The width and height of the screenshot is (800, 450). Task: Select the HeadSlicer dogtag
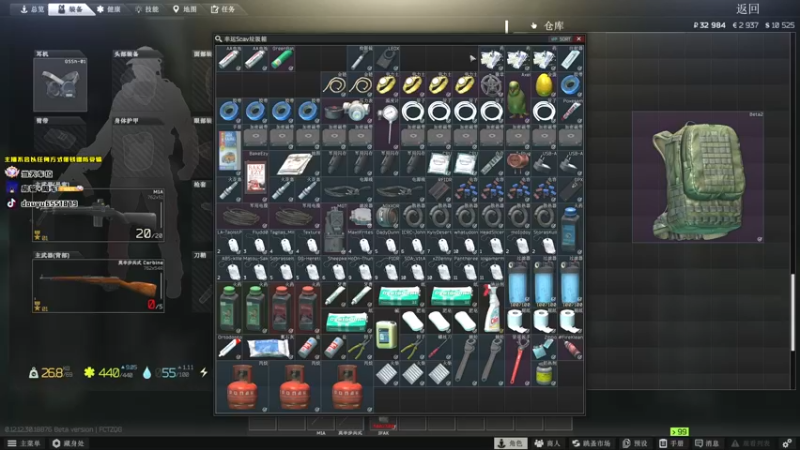point(491,242)
